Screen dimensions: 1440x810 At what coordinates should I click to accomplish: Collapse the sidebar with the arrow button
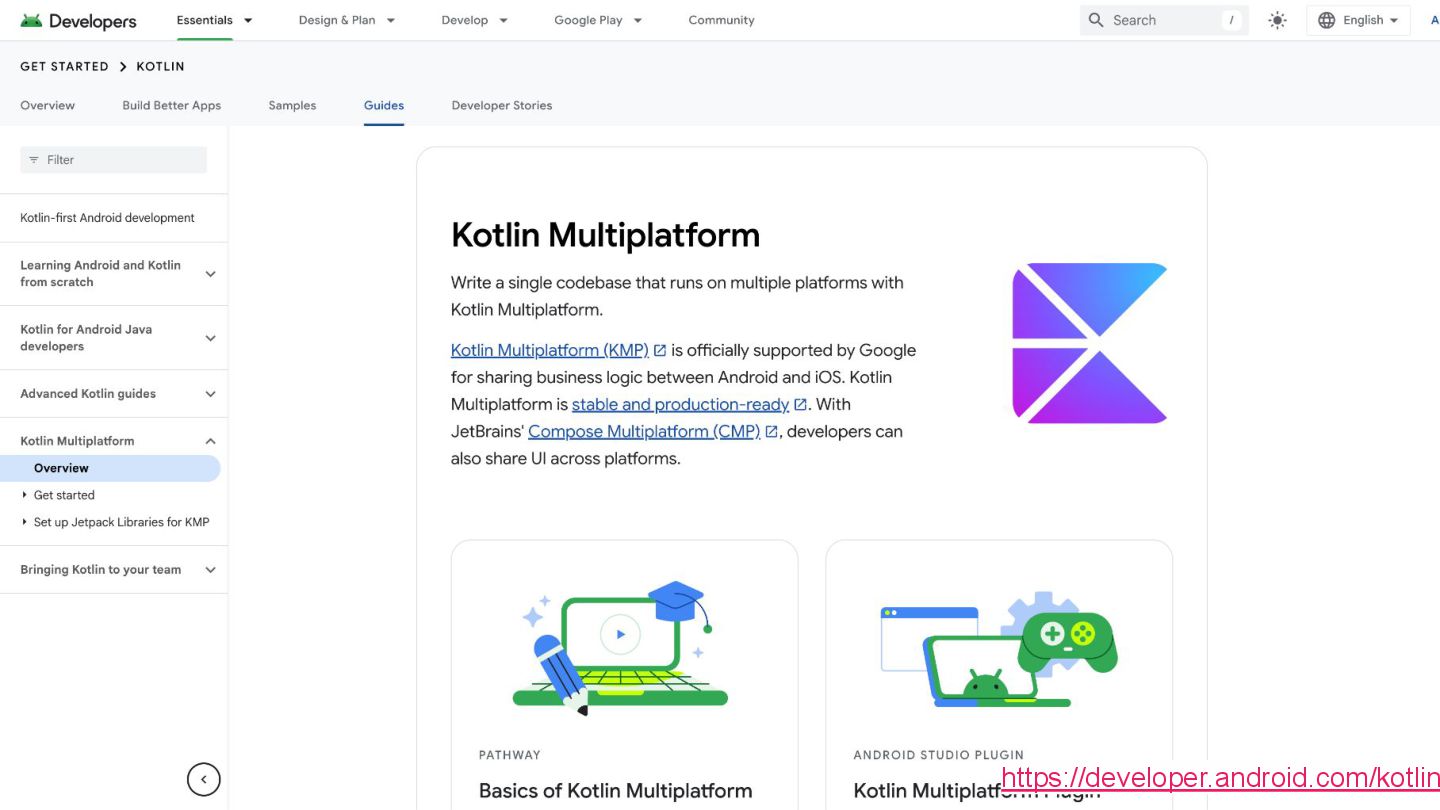tap(203, 779)
